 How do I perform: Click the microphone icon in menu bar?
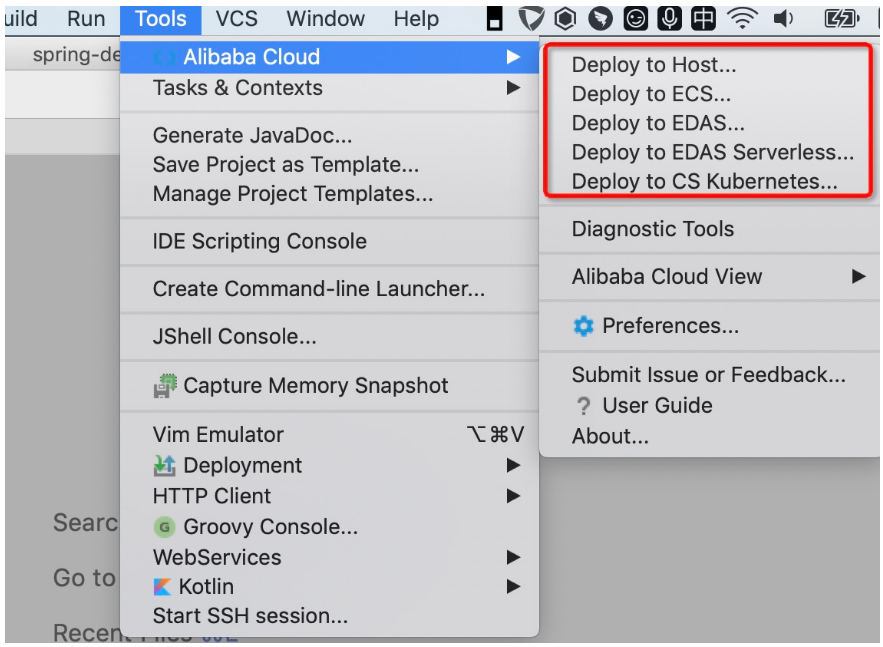[x=670, y=18]
